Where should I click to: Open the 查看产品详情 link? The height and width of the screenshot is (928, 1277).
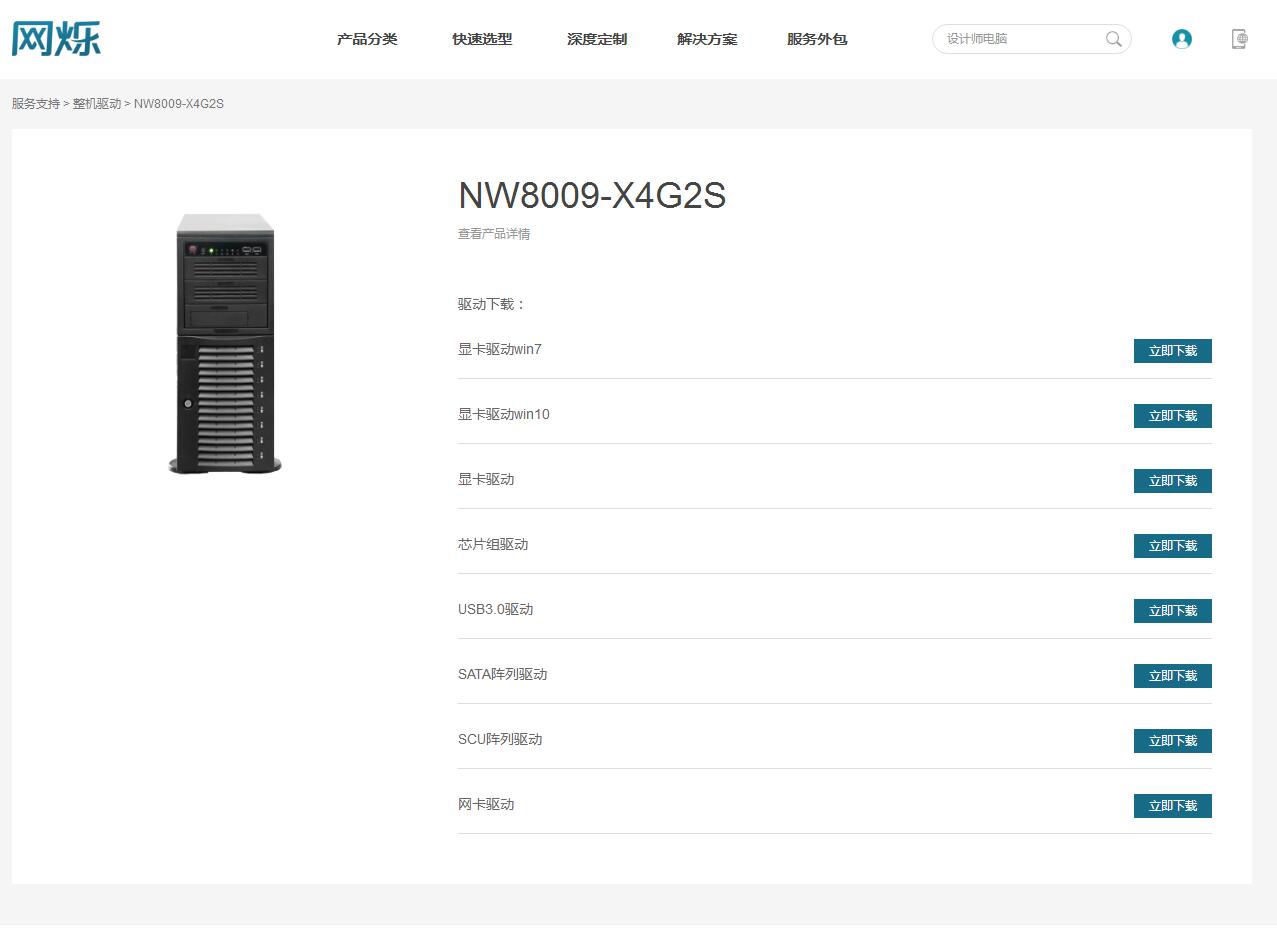point(494,234)
